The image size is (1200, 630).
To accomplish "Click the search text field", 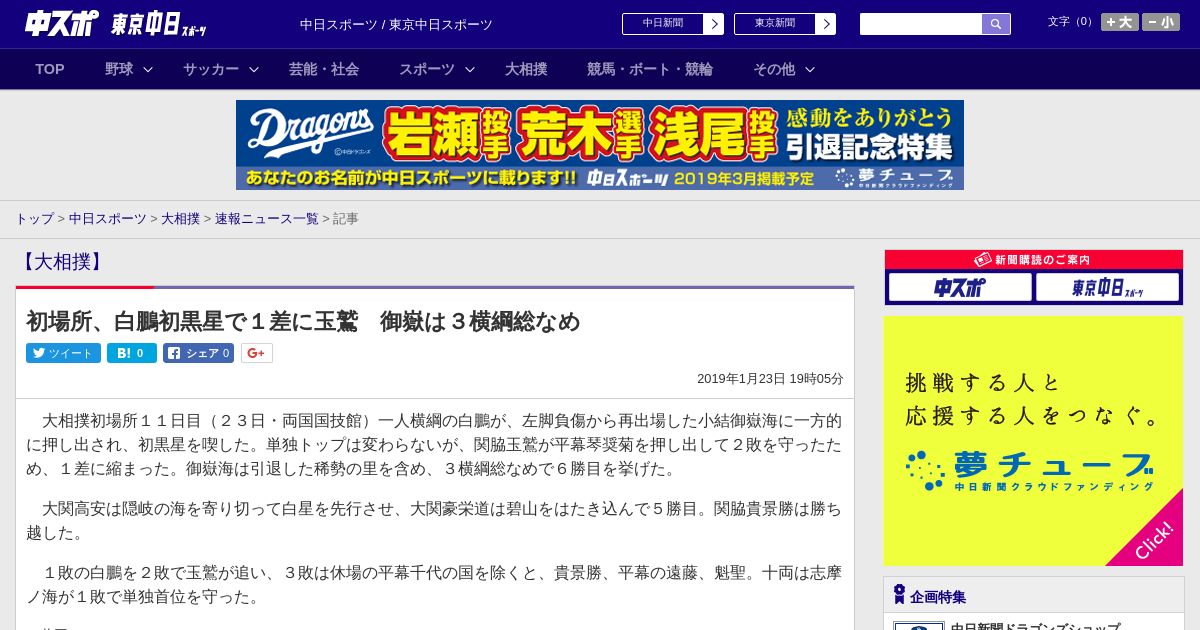I will [921, 24].
